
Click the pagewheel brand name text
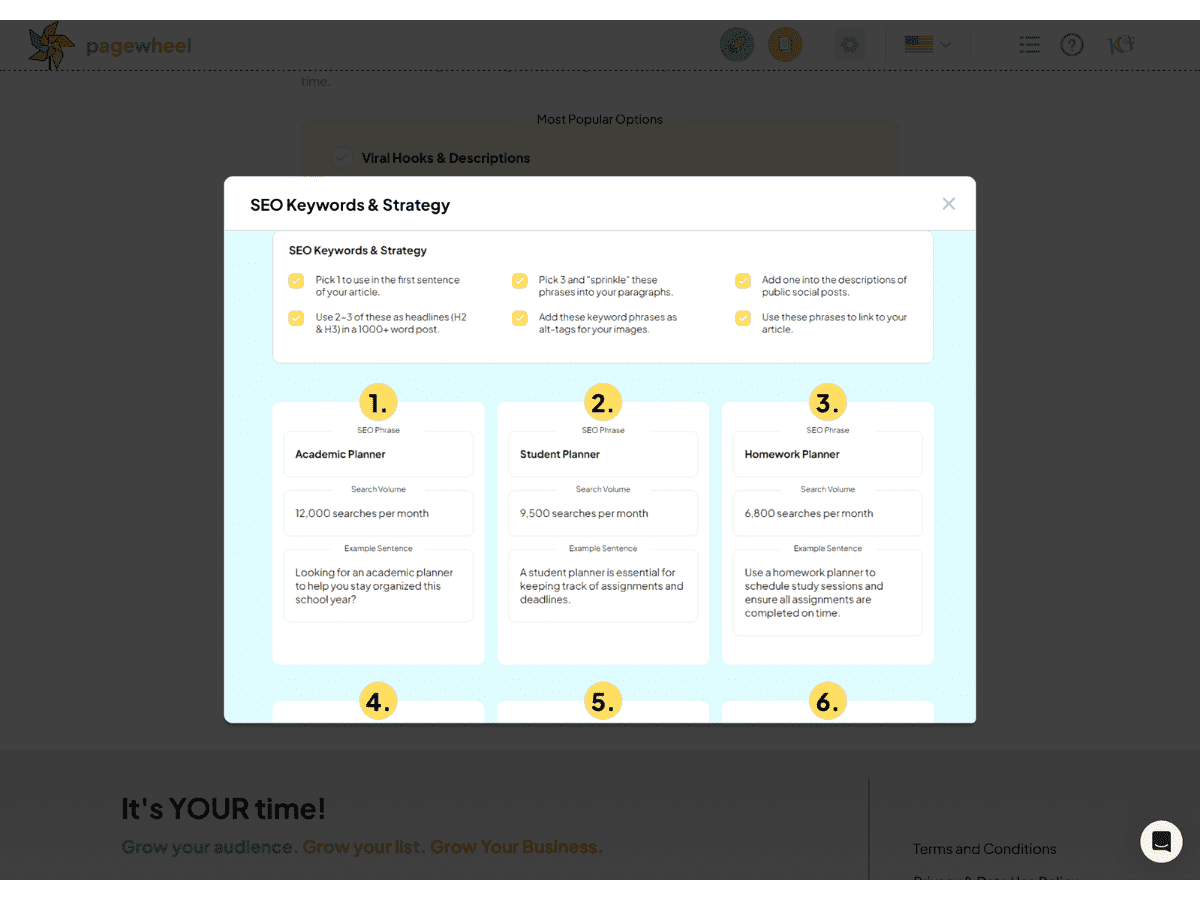pyautogui.click(x=138, y=46)
